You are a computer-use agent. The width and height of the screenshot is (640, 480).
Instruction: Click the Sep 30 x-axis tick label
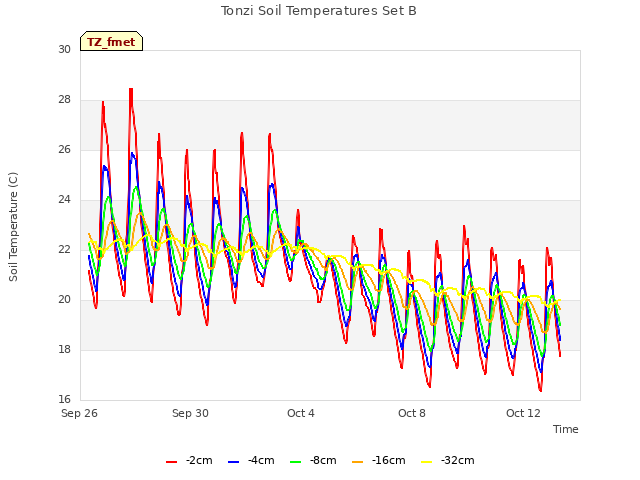click(x=190, y=413)
